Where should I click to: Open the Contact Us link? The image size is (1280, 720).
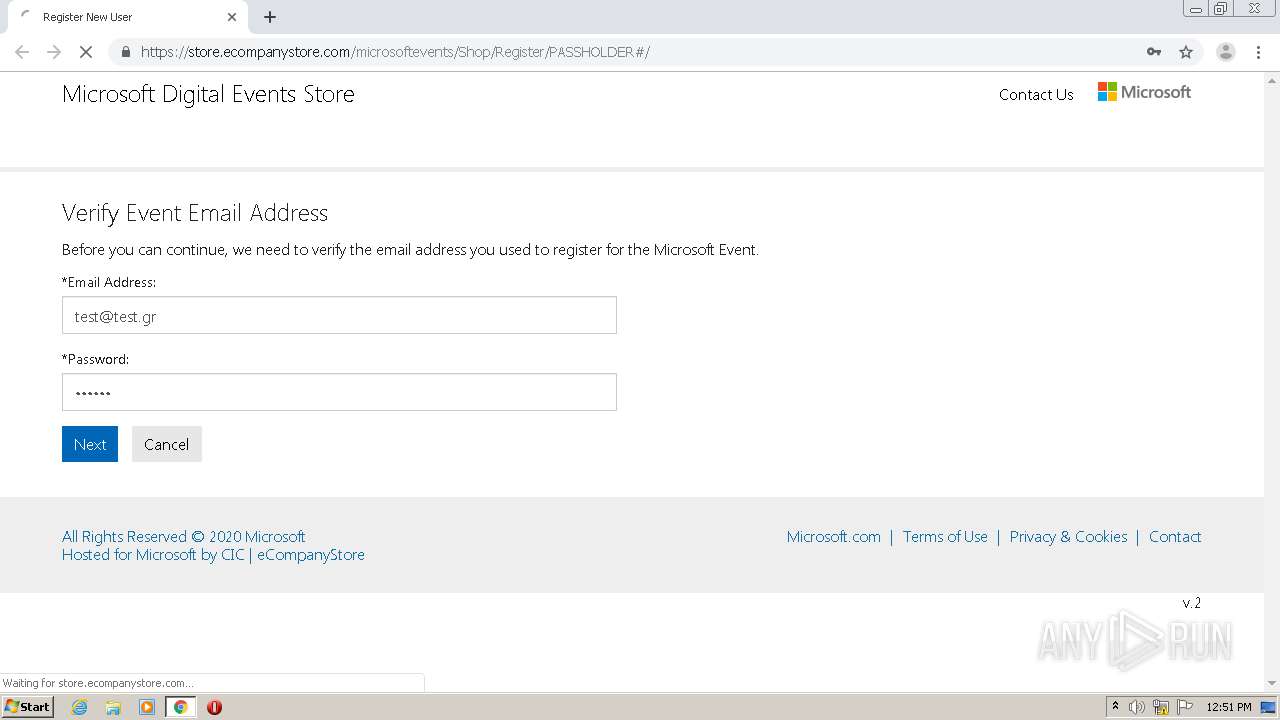click(1036, 94)
